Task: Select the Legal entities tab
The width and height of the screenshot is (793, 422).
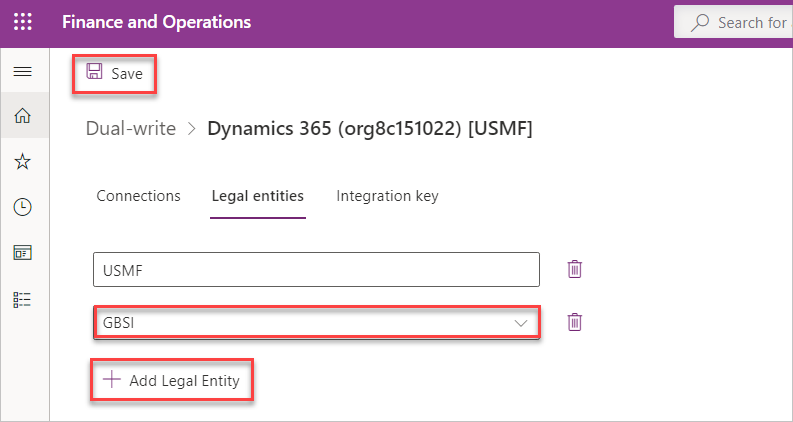Action: point(258,196)
